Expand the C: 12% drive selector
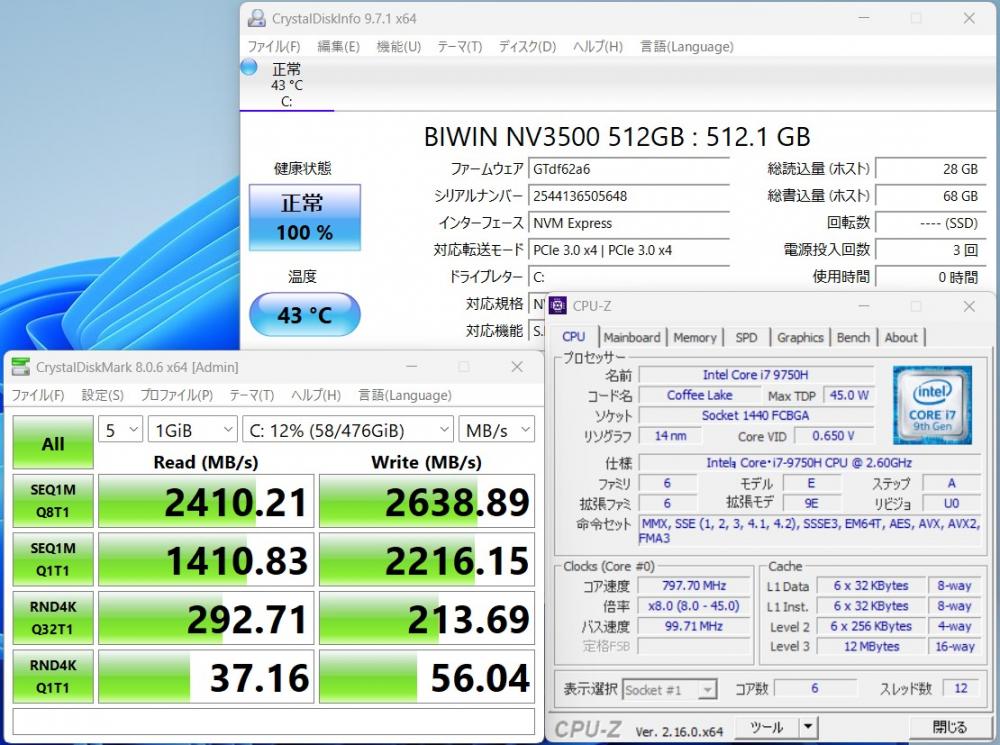The image size is (1000, 745). (x=347, y=430)
